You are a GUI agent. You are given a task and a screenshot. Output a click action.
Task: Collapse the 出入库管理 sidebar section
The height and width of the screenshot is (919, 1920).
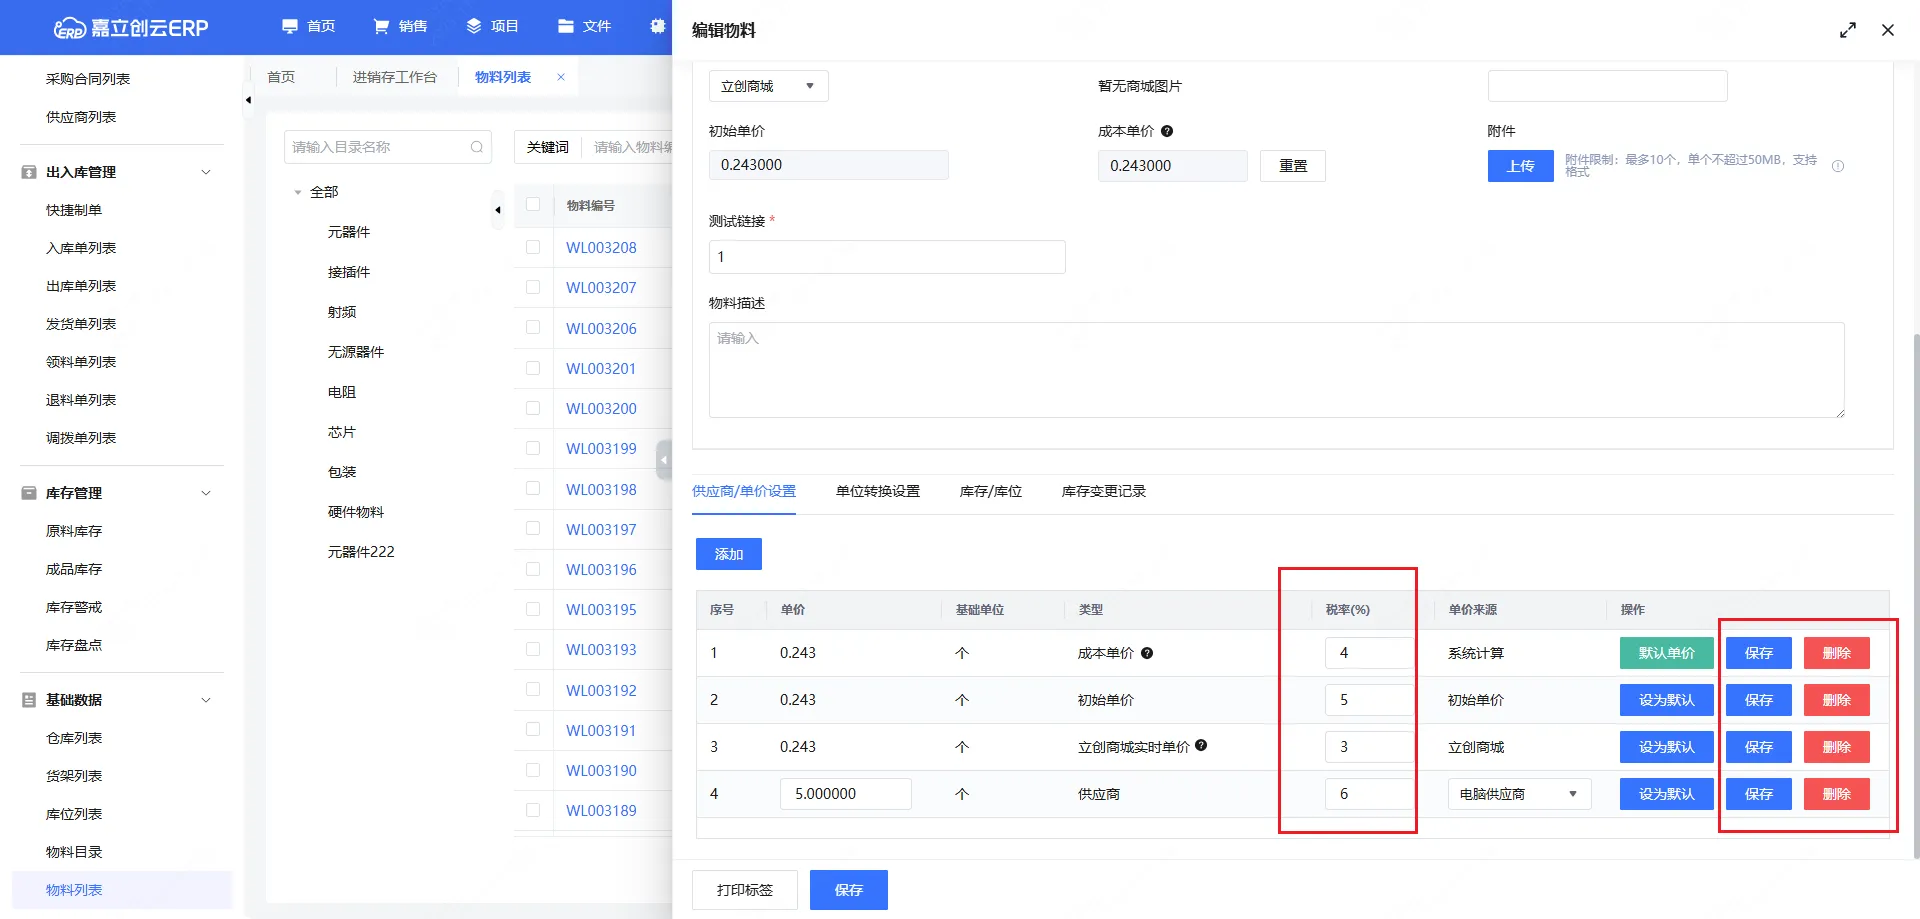(x=206, y=172)
